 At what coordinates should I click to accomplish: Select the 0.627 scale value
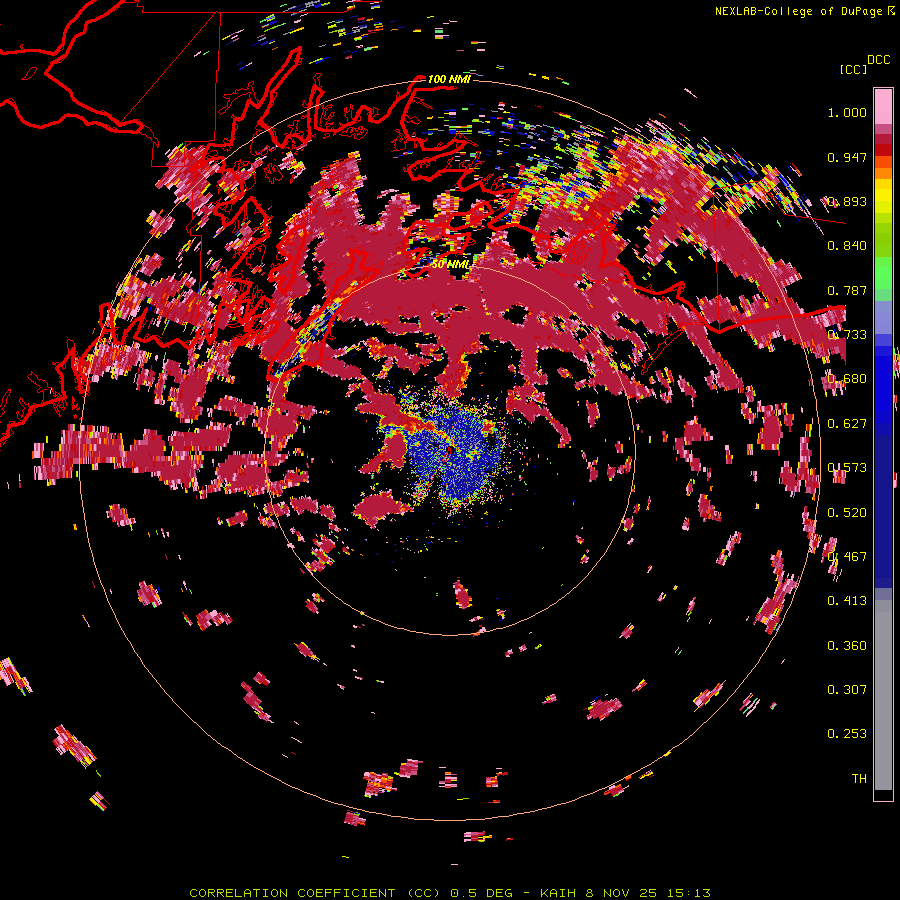(x=847, y=424)
